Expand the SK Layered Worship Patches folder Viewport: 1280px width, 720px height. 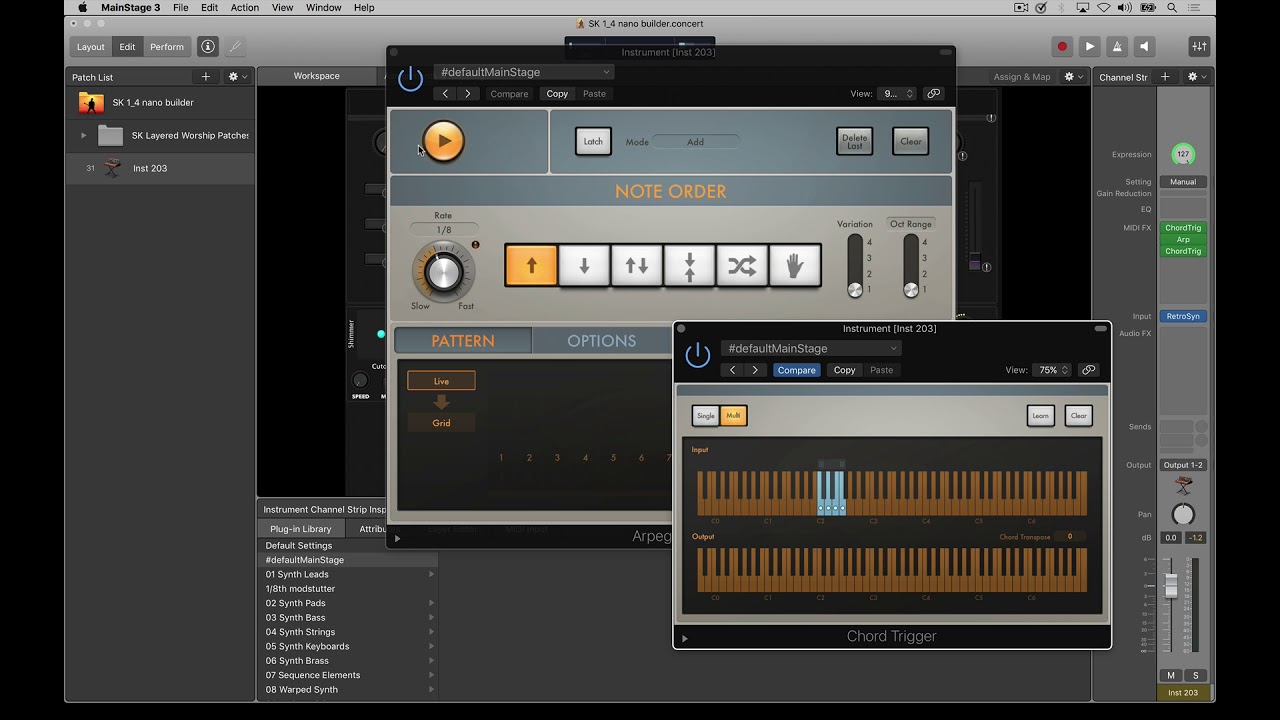point(83,135)
